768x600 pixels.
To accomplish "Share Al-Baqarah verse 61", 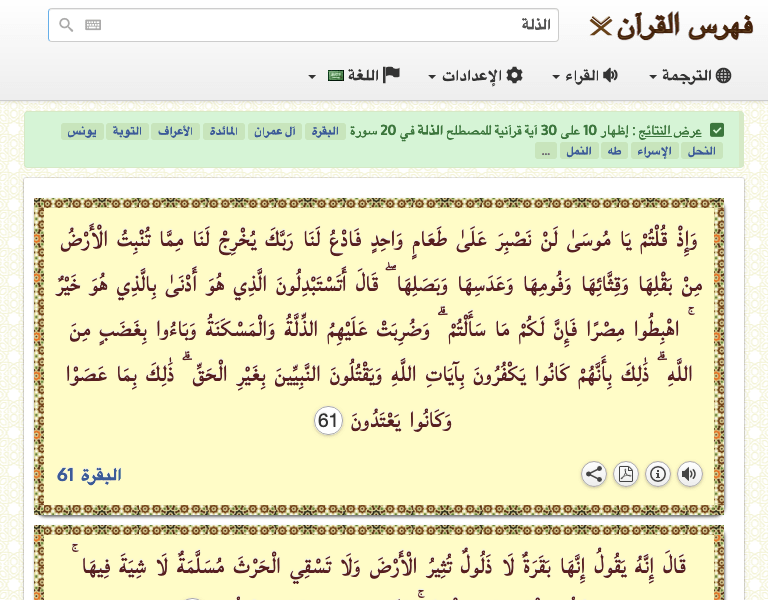I will 594,474.
